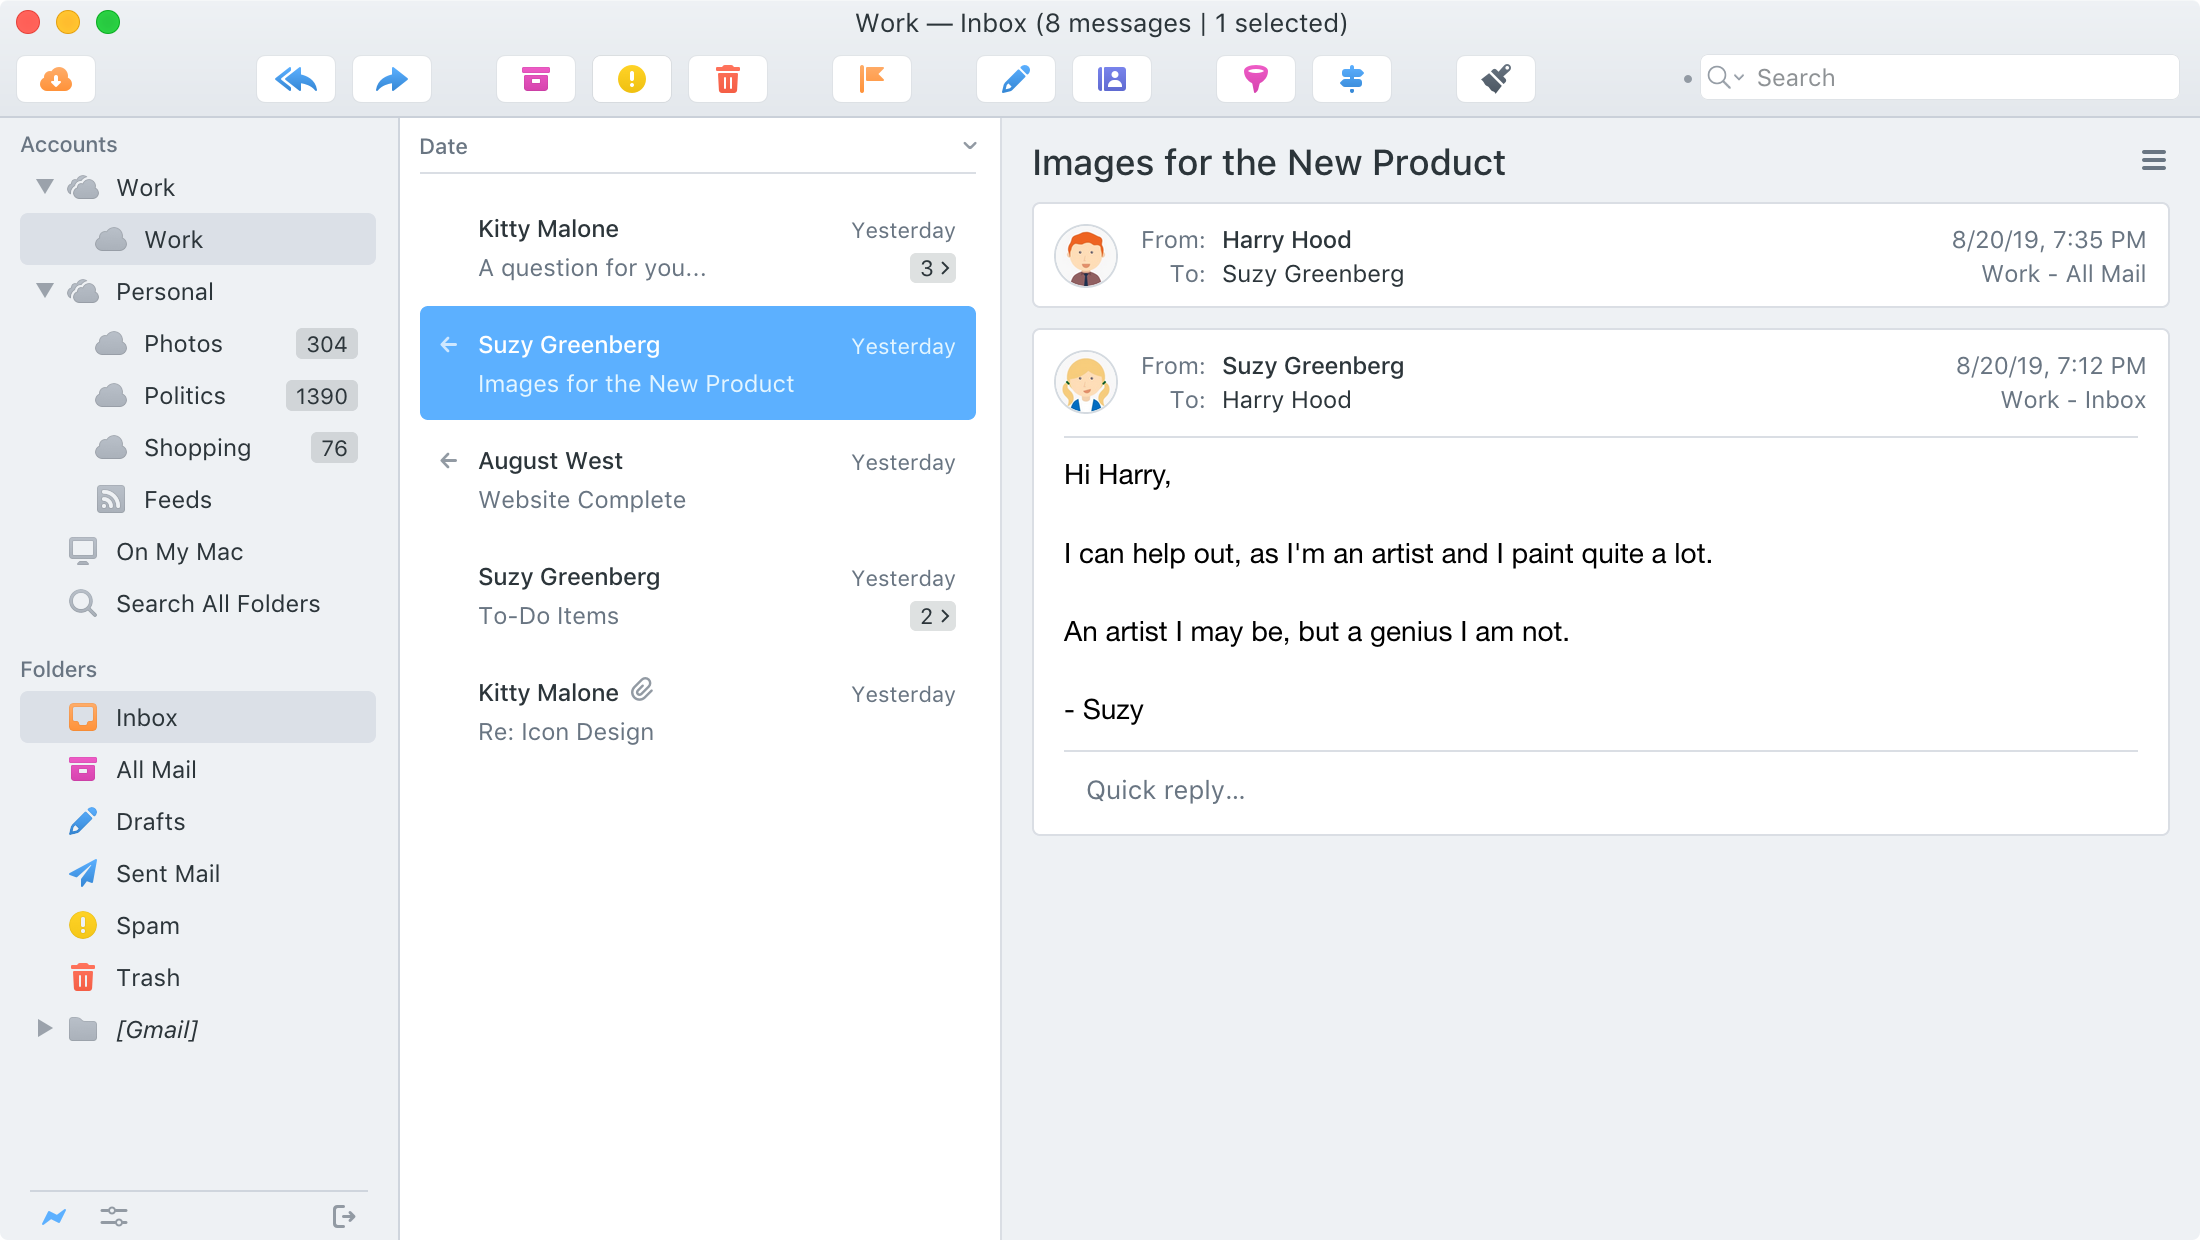Mark as spam with yellow exclamation icon
2200x1240 pixels.
coord(632,79)
